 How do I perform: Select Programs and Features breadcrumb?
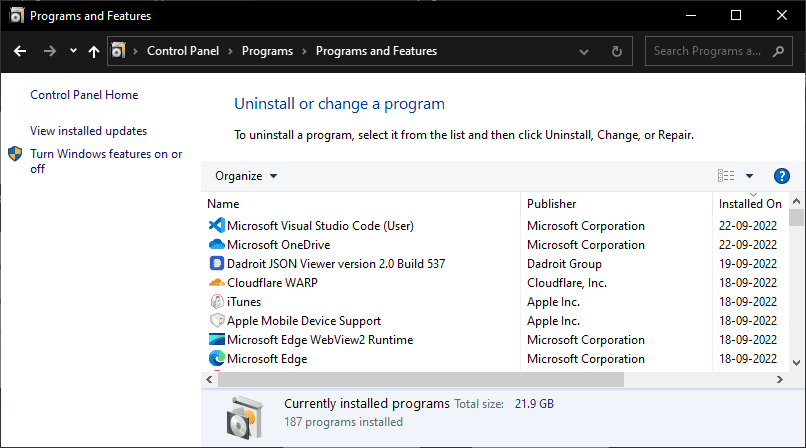(x=376, y=51)
